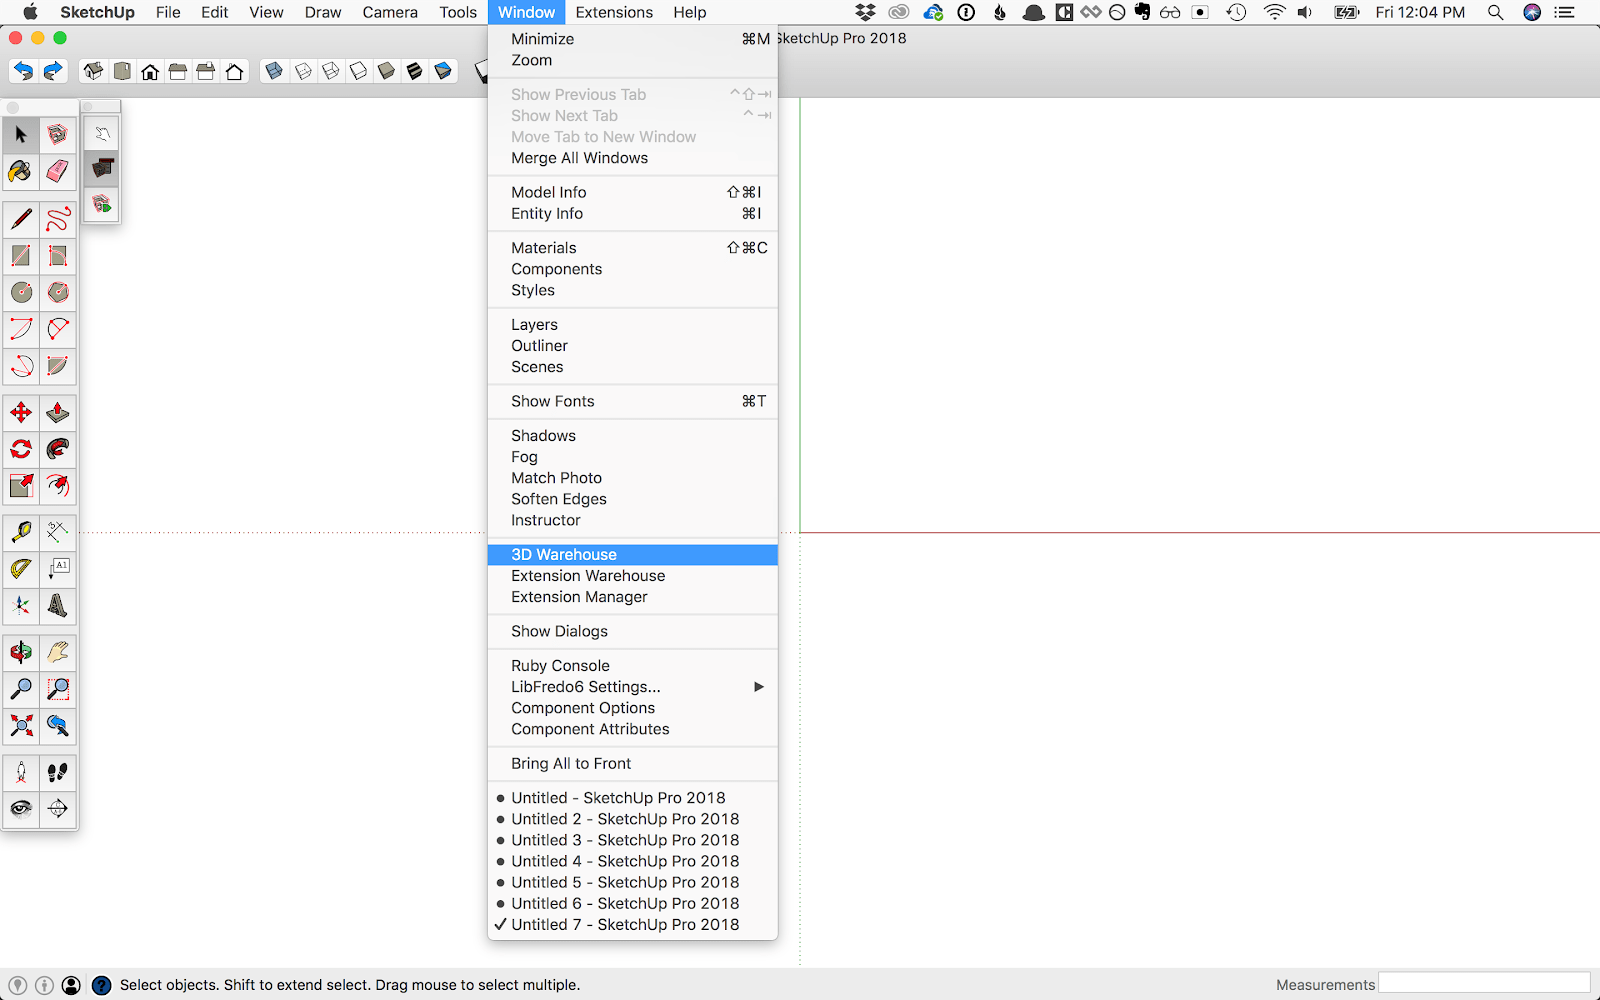Select the Pan hand tool
Viewport: 1600px width, 1000px height.
point(58,653)
